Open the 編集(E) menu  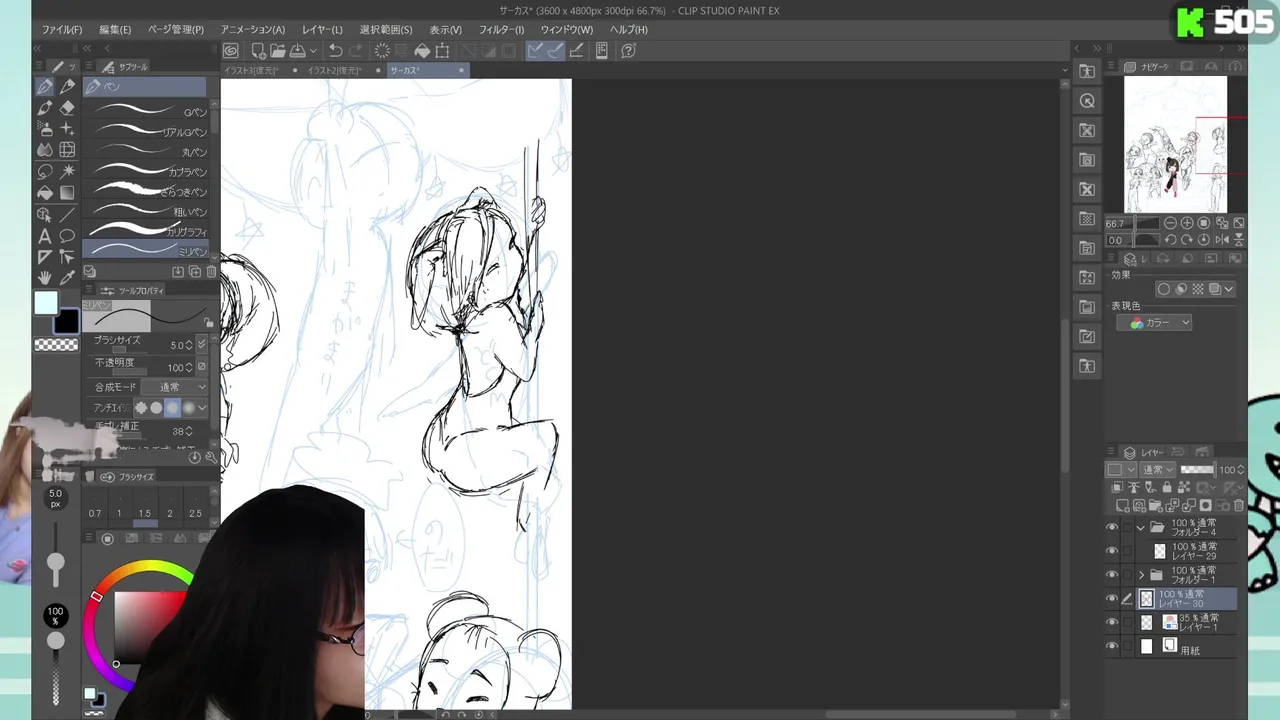coord(115,30)
